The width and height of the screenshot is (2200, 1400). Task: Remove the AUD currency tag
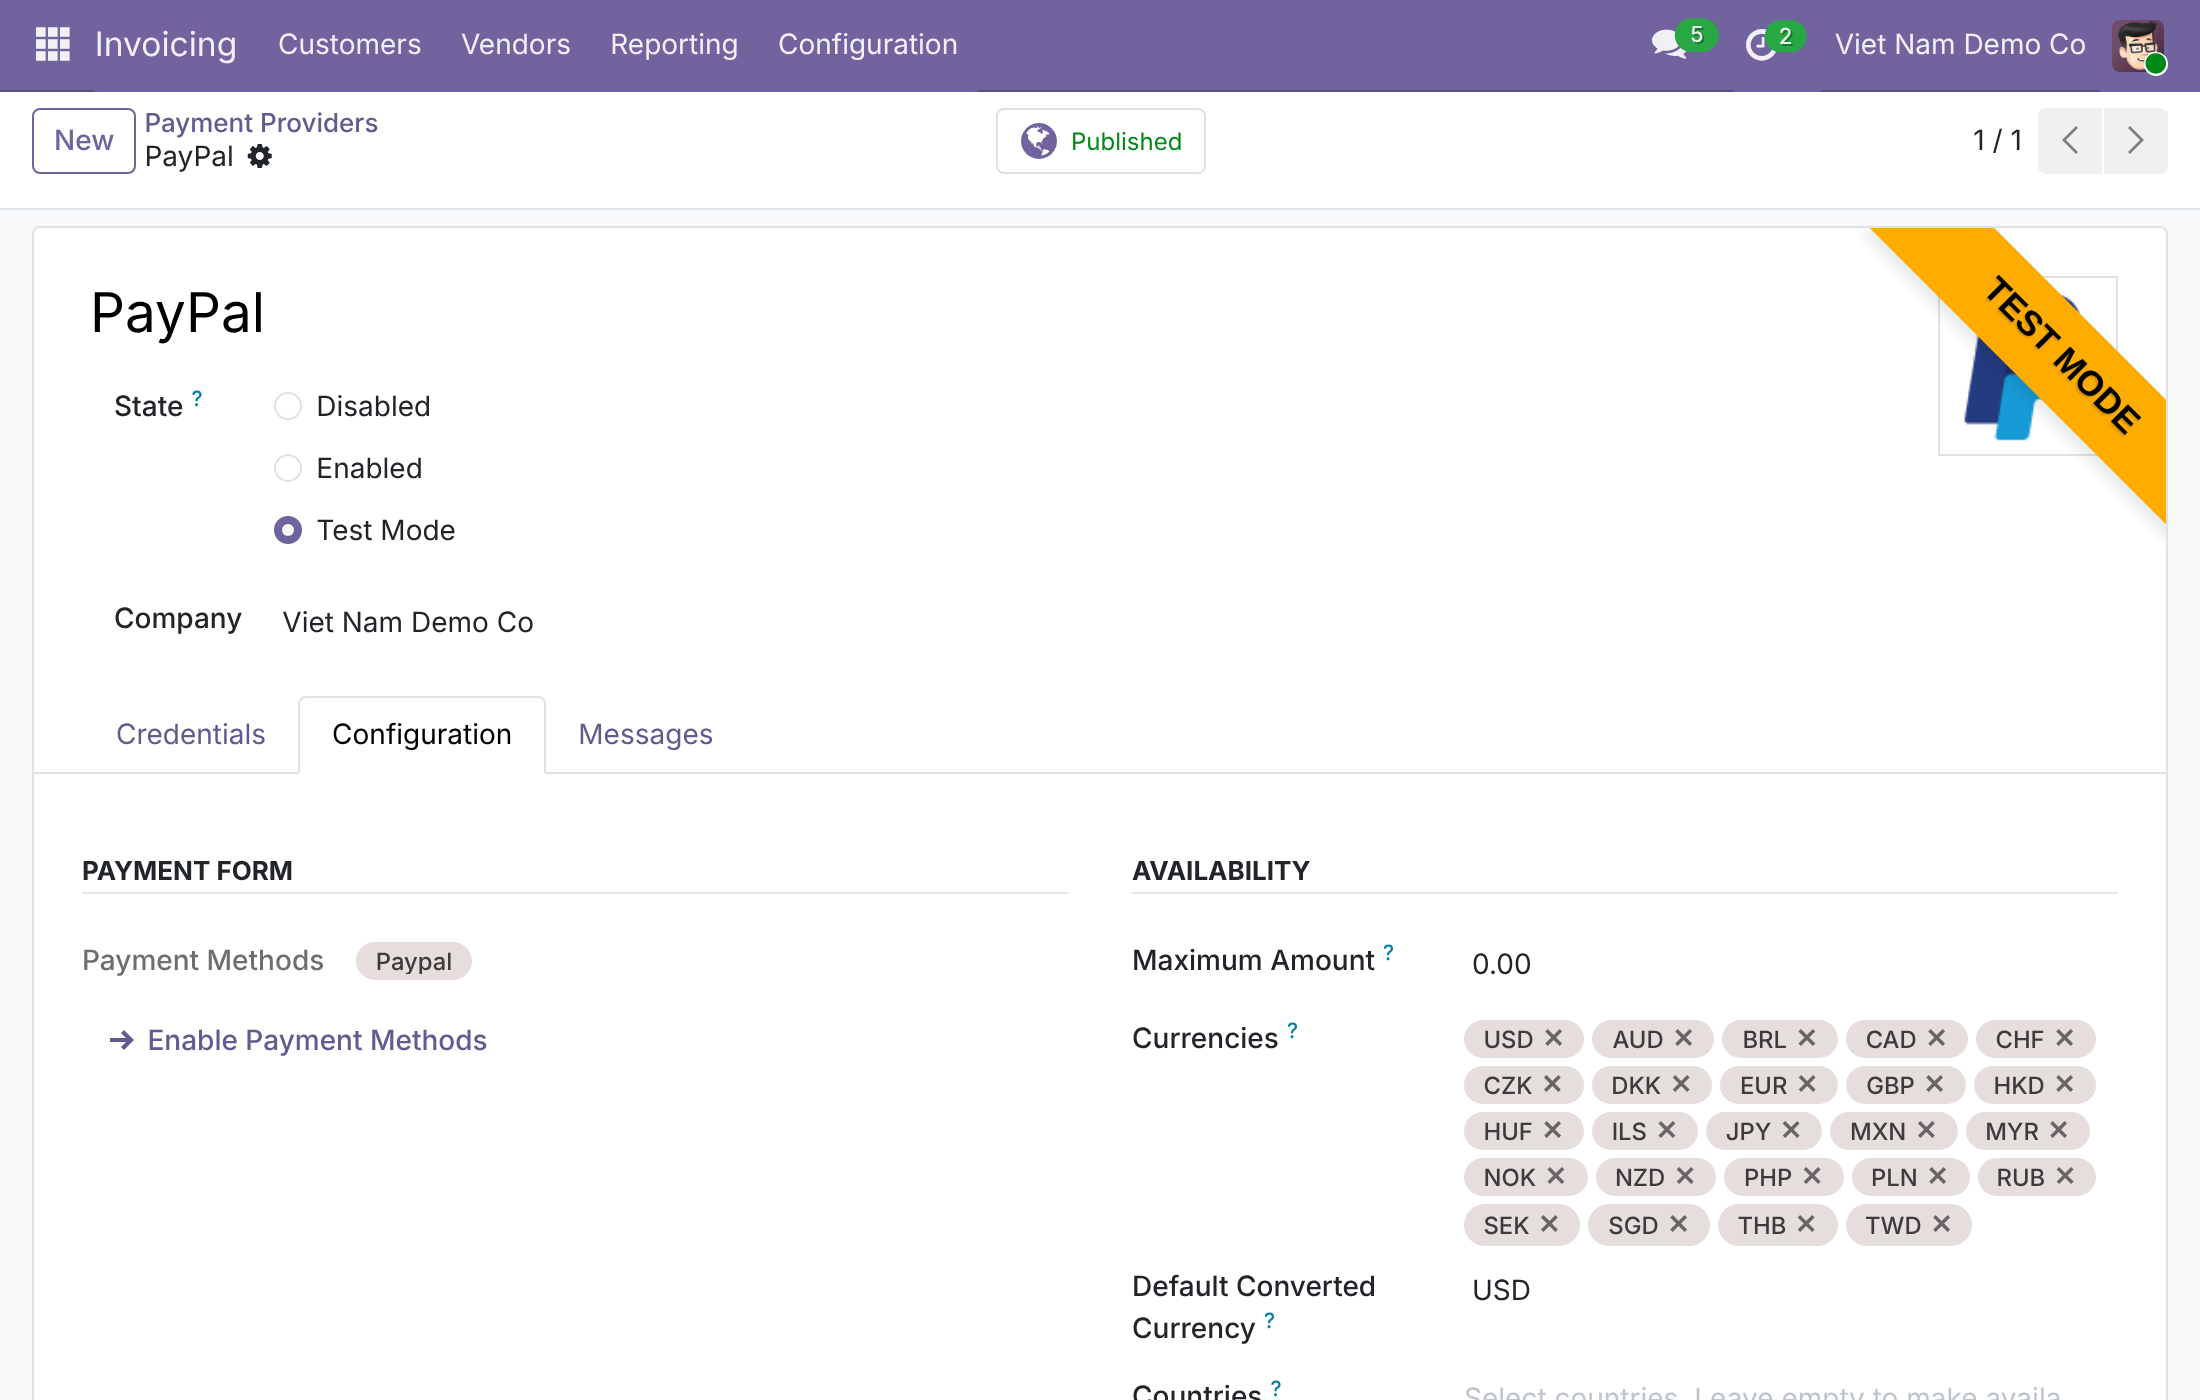pyautogui.click(x=1684, y=1038)
